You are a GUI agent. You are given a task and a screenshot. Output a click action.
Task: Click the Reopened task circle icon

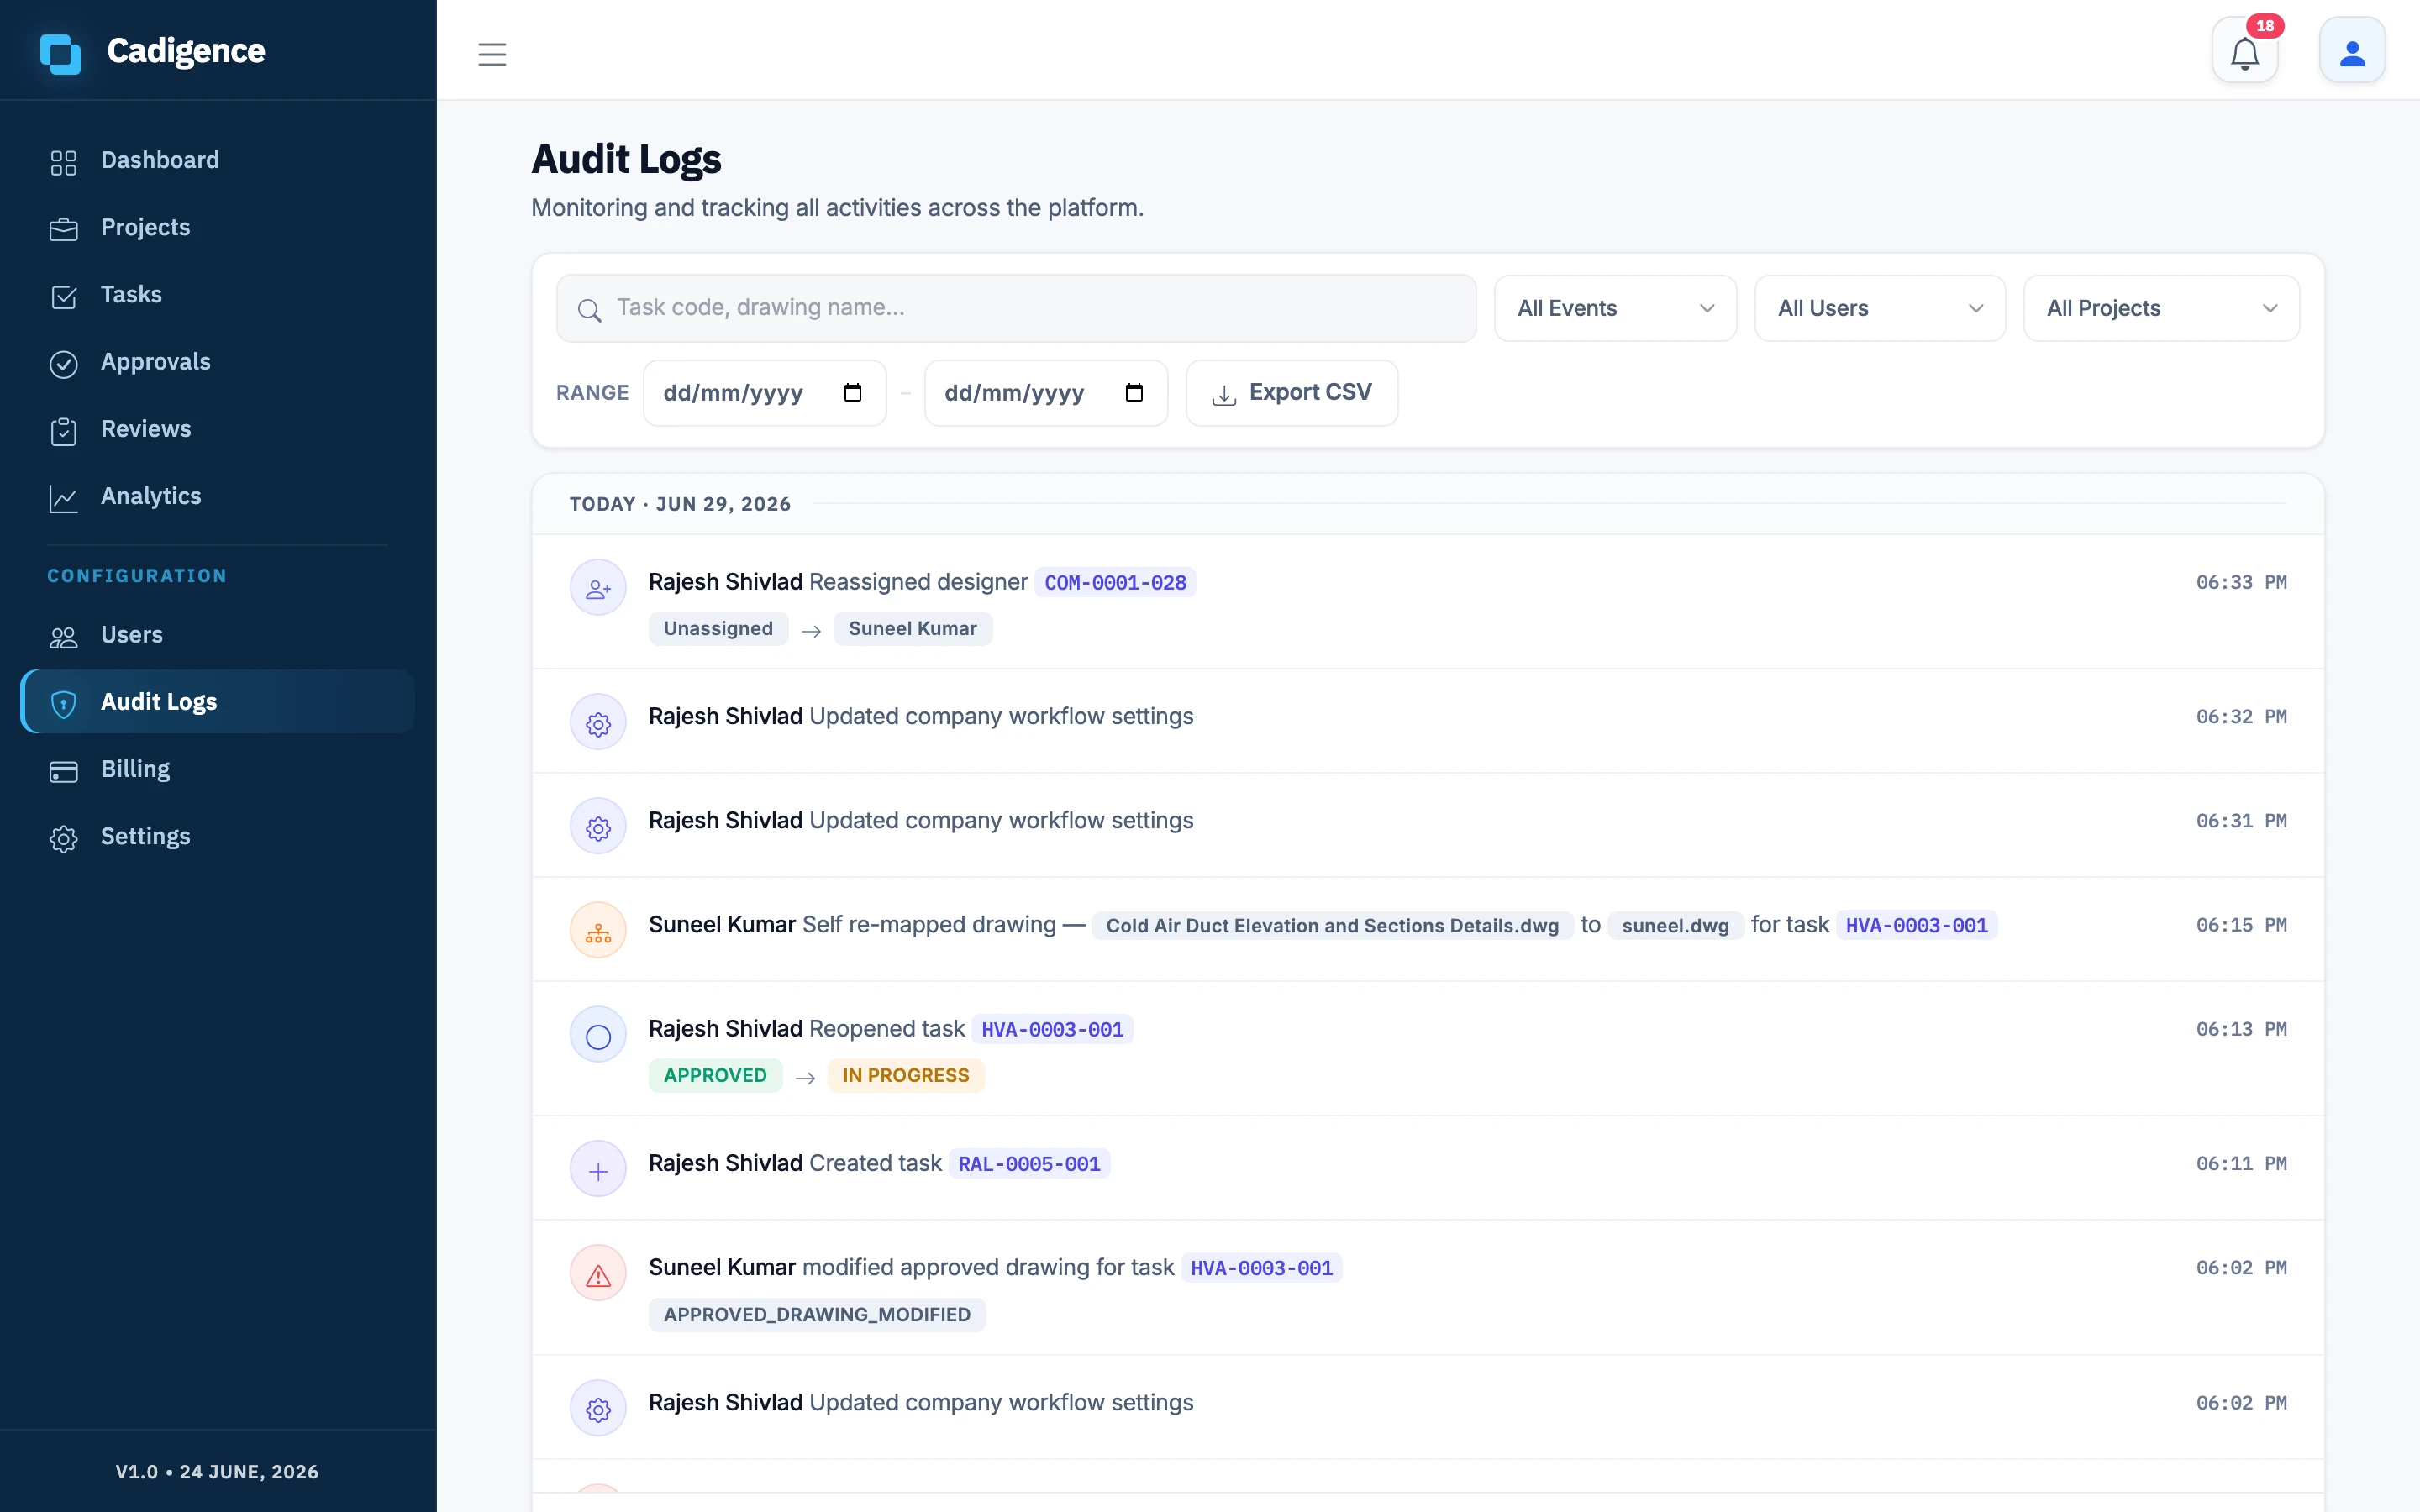click(598, 1034)
